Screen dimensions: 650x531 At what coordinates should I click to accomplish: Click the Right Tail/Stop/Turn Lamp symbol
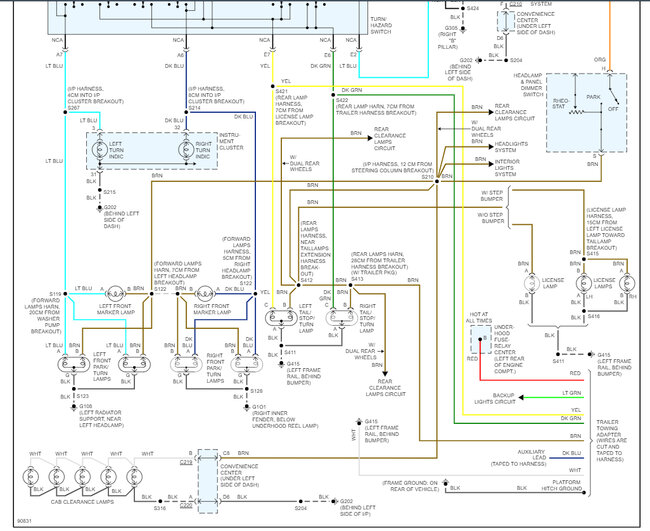click(x=342, y=318)
